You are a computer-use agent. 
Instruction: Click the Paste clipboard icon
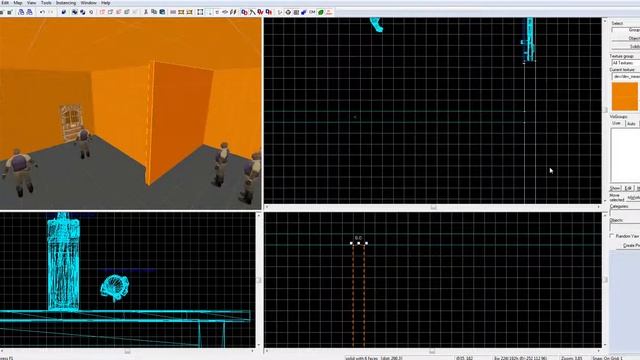pos(162,12)
